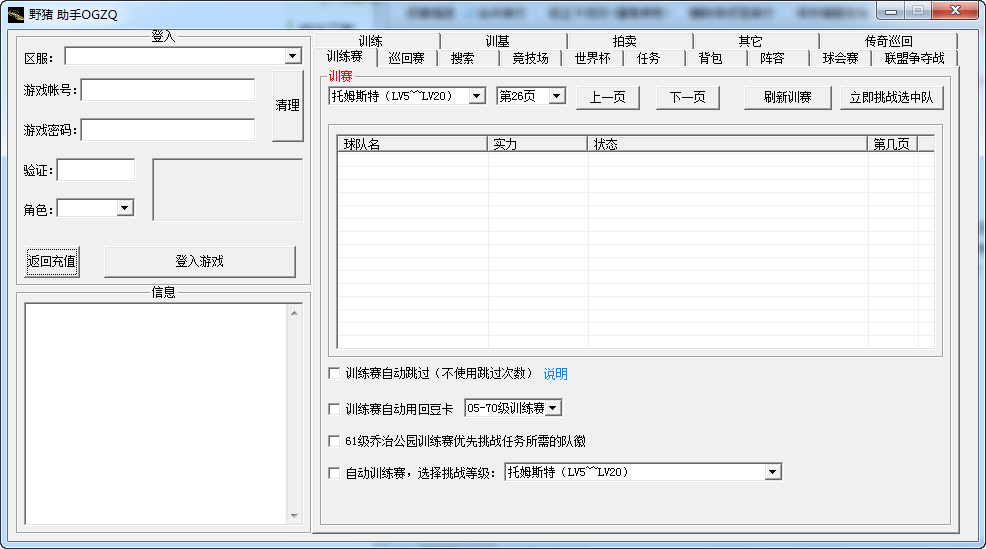Tick 61级乔治公园训练赛 priority checkbox
986x549 pixels.
[x=335, y=441]
